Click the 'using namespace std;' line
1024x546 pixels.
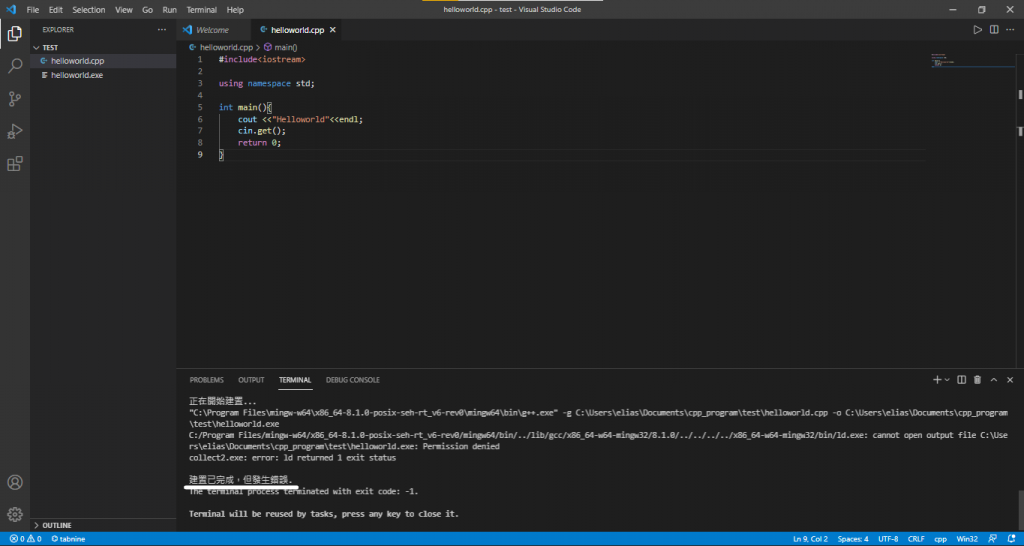[x=266, y=84]
